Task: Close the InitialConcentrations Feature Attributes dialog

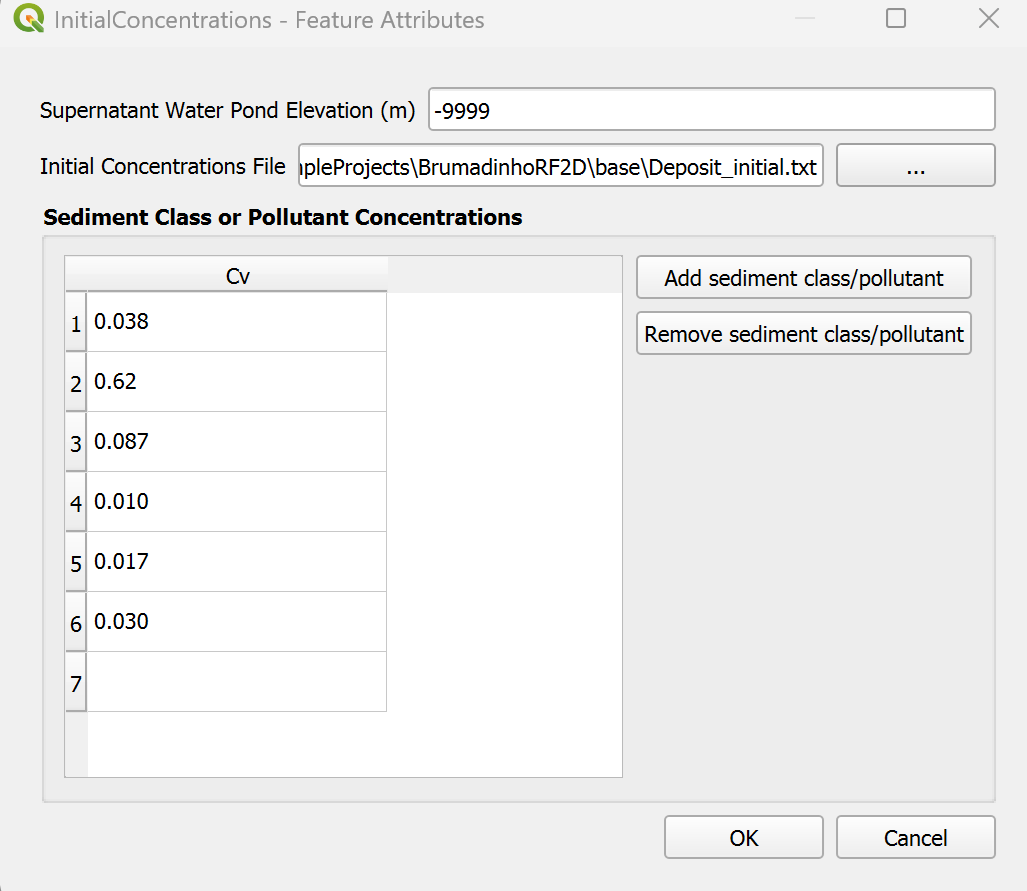Action: click(x=988, y=19)
